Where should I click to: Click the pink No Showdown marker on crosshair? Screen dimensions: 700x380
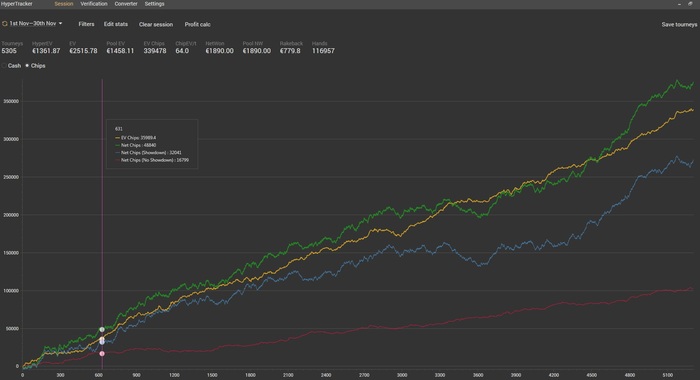click(102, 354)
